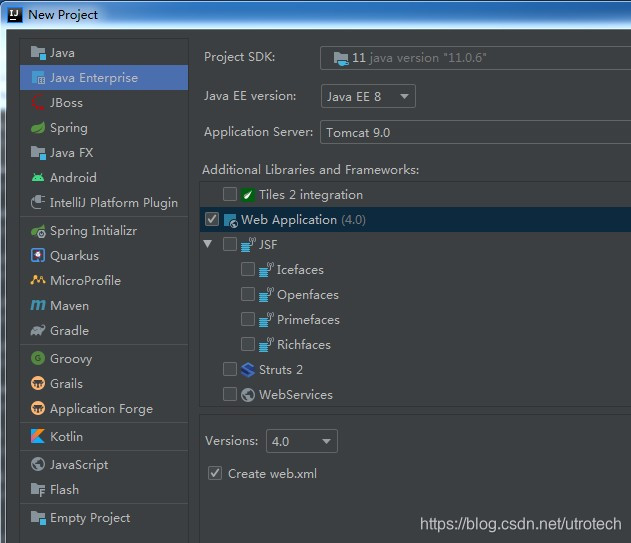
Task: Select Maven project type
Action: 104,306
